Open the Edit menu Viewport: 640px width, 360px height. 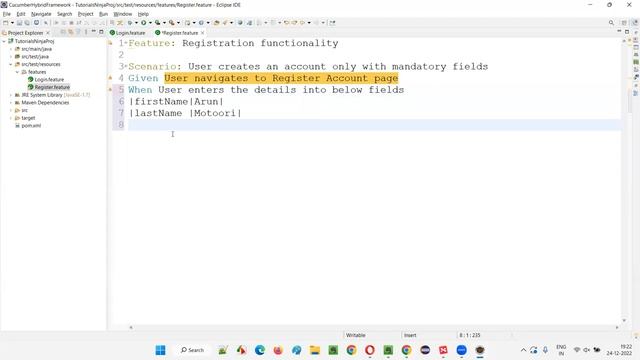[x=21, y=14]
